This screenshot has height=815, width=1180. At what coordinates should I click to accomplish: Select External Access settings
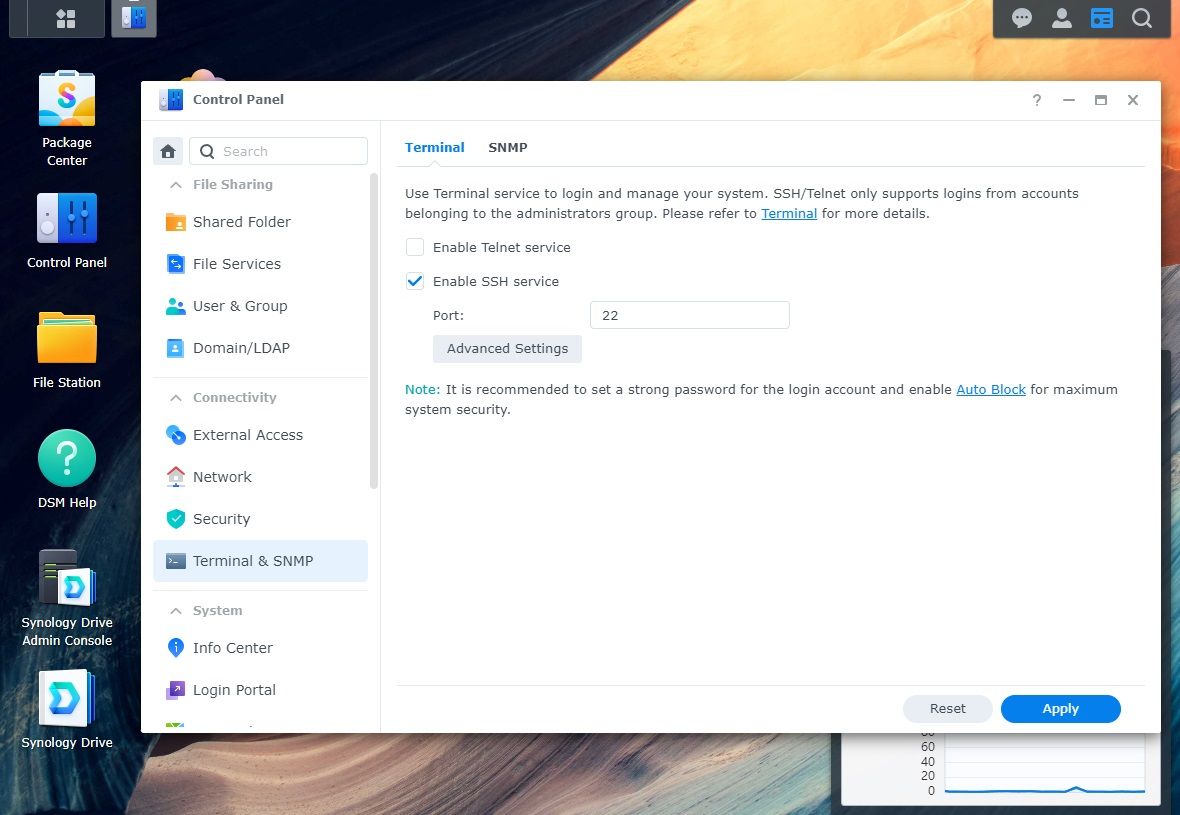247,435
